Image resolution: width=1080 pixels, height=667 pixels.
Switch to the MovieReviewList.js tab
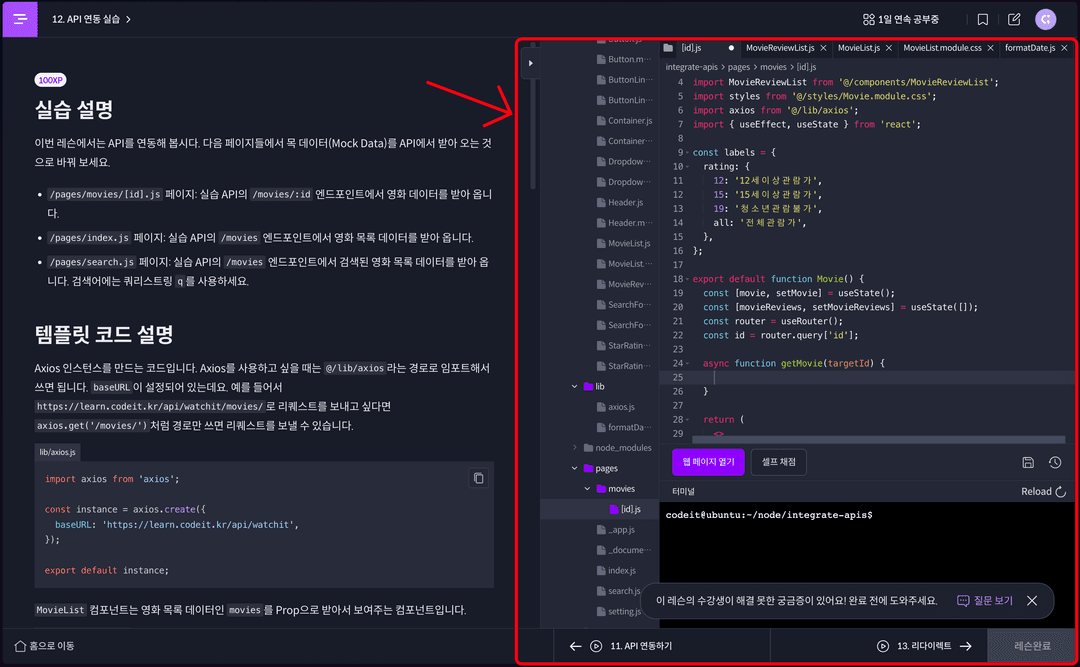tap(780, 48)
